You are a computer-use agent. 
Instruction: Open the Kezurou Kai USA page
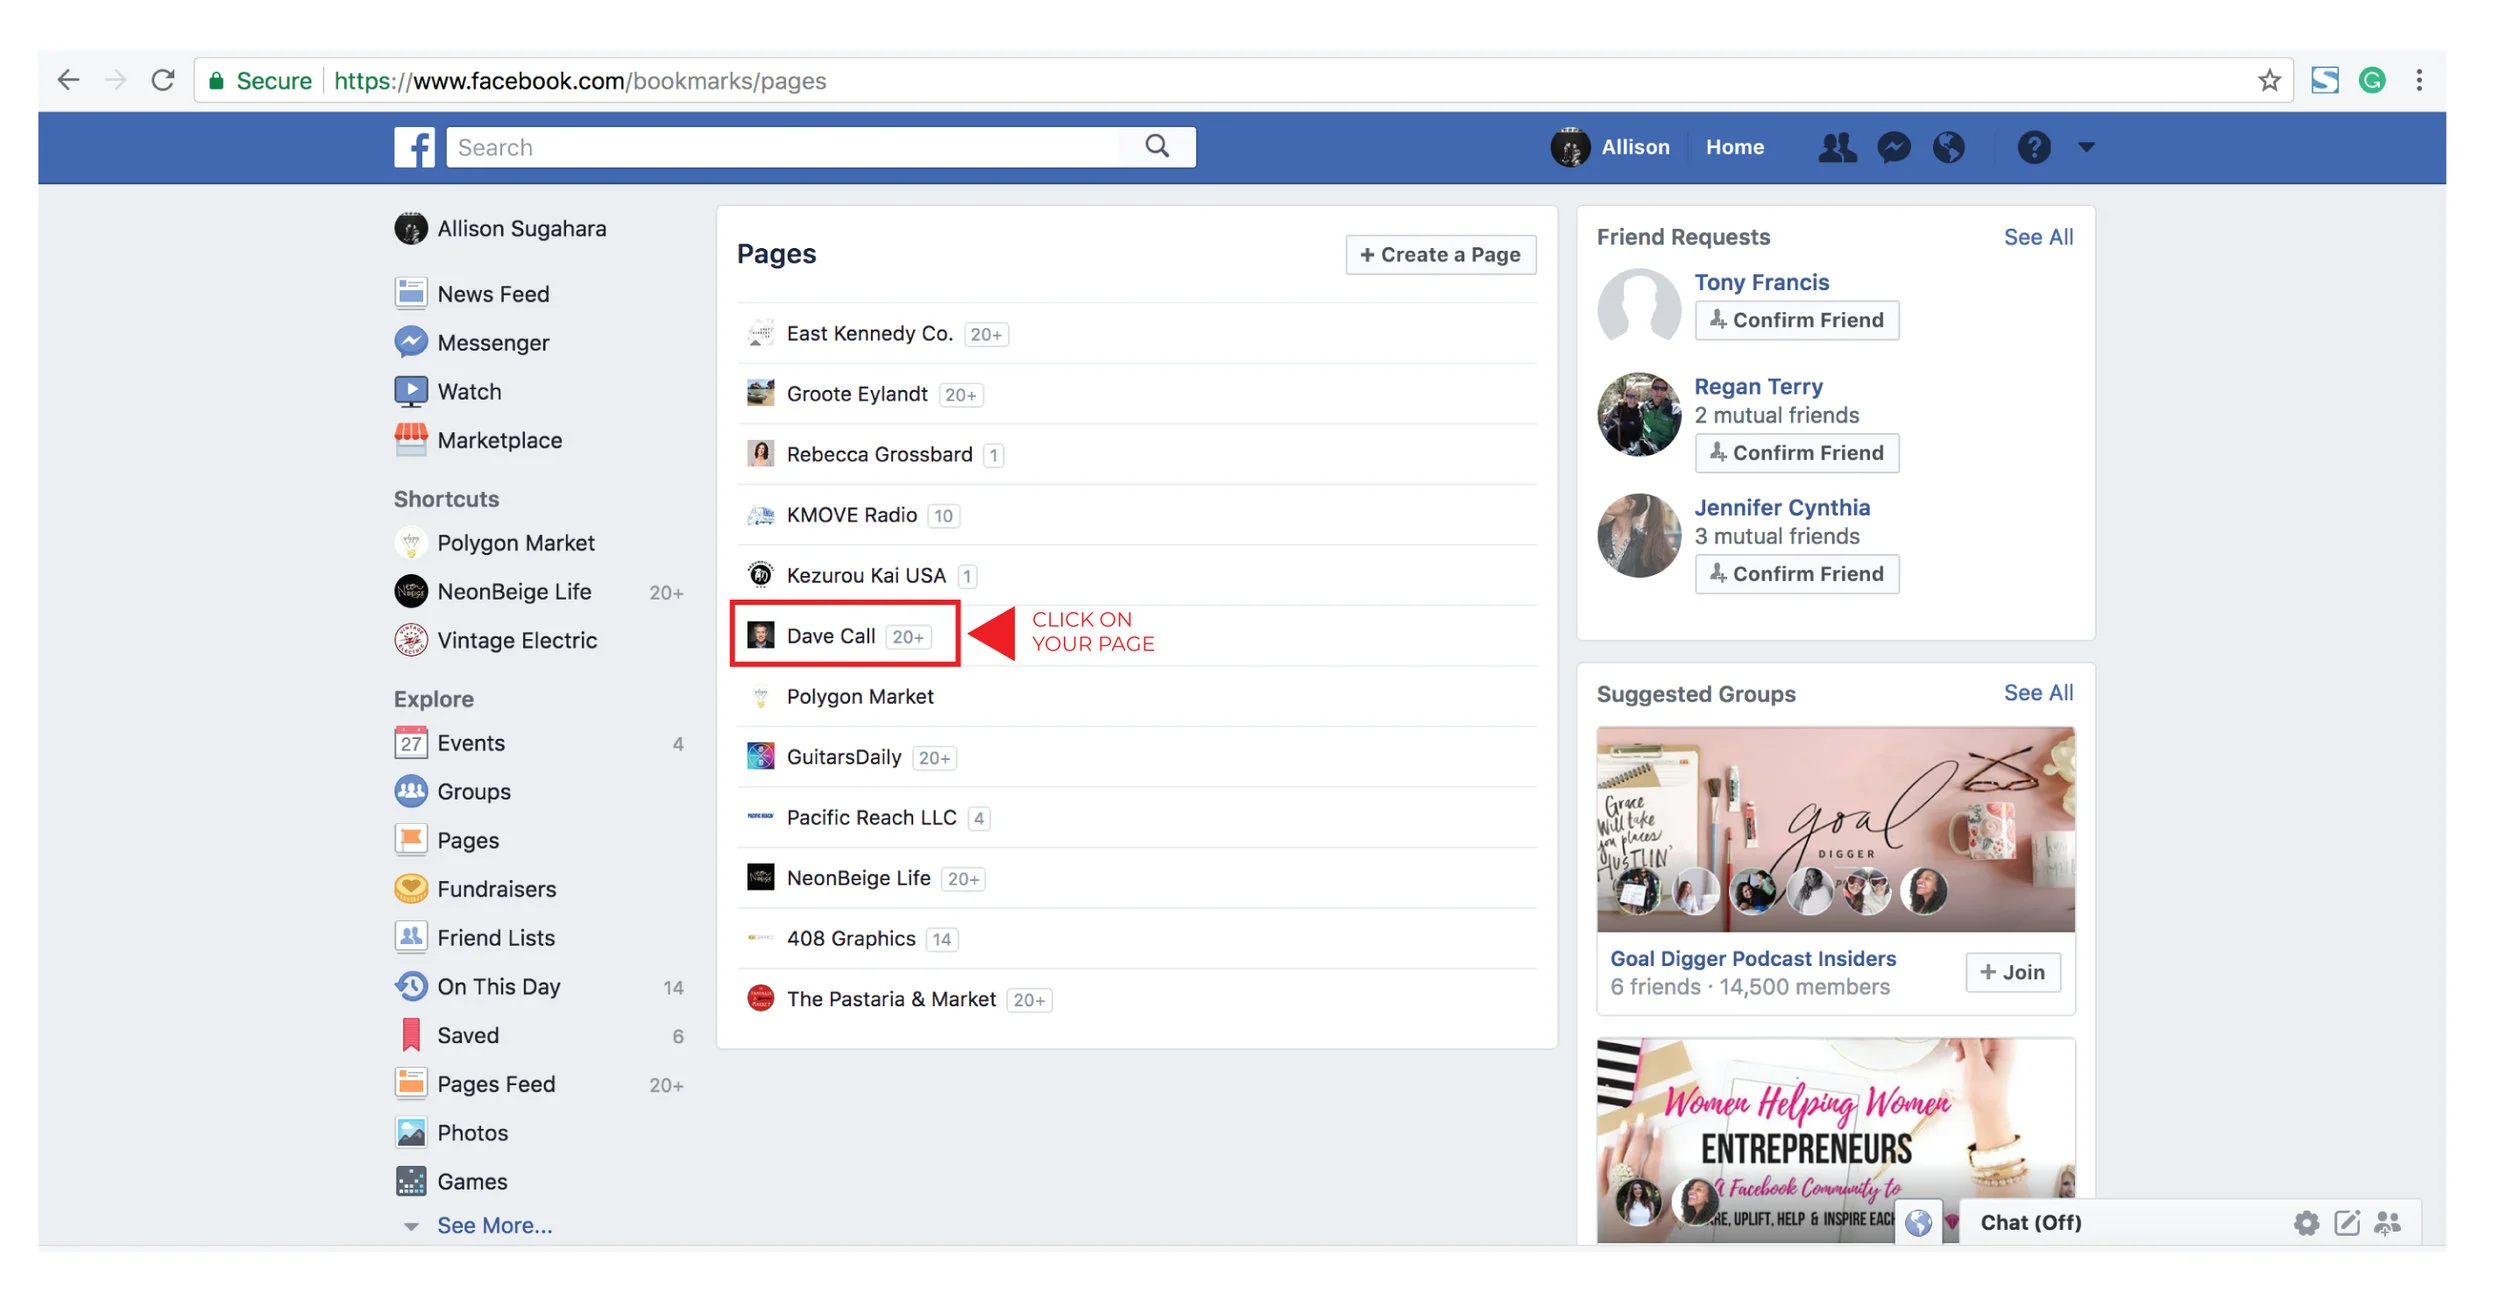pyautogui.click(x=866, y=575)
